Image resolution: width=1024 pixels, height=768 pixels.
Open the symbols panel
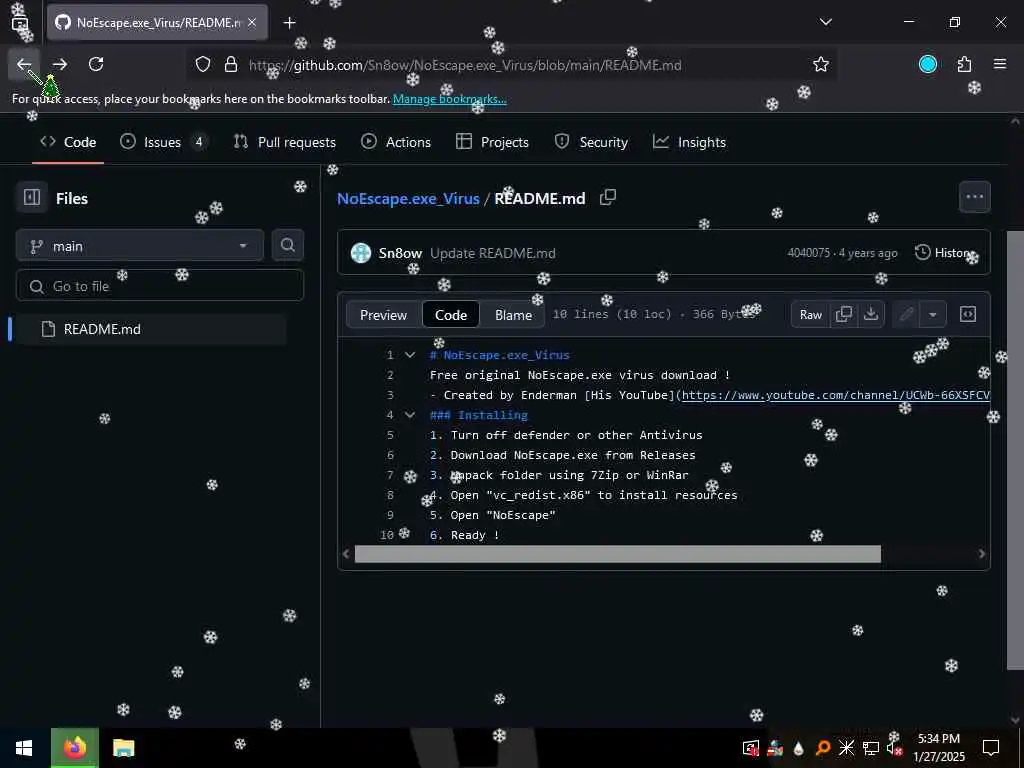[x=968, y=314]
